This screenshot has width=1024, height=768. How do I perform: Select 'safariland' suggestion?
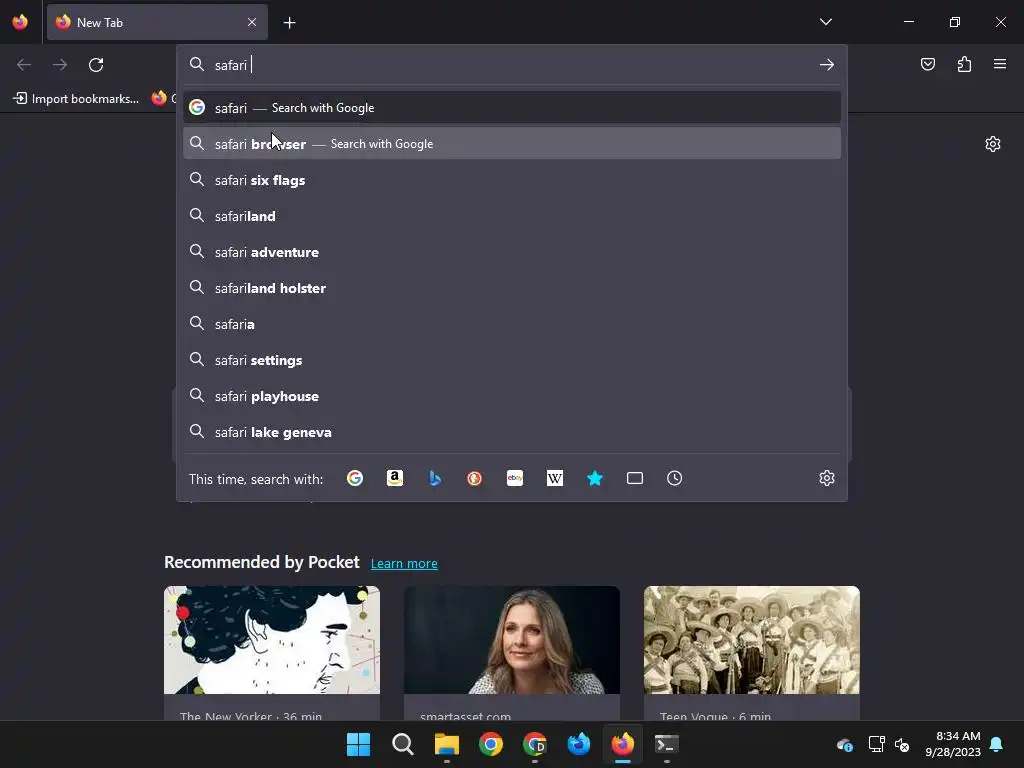[512, 216]
